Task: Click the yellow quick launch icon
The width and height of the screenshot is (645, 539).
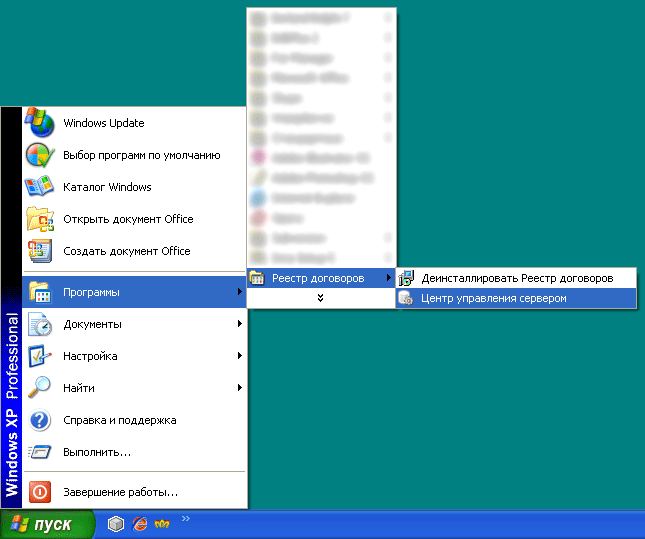Action: (x=162, y=524)
